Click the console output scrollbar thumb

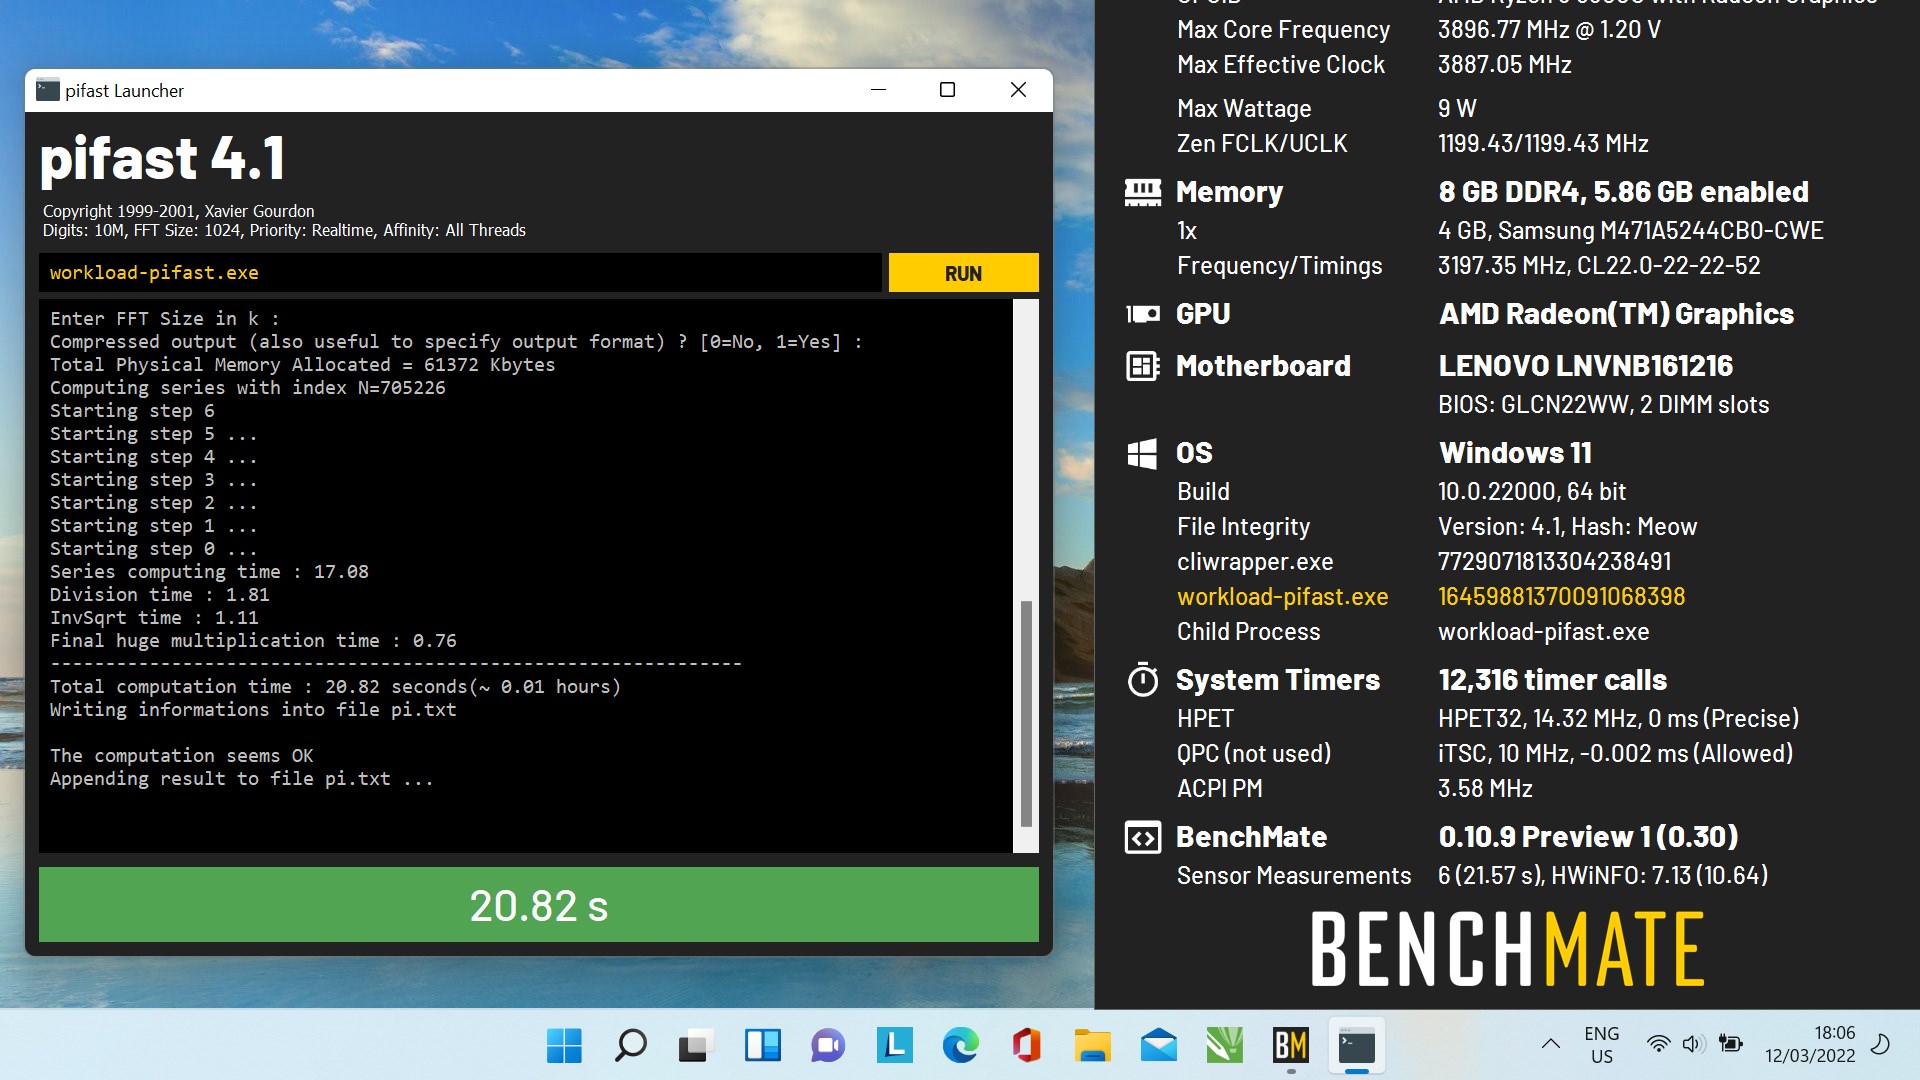tap(1026, 714)
